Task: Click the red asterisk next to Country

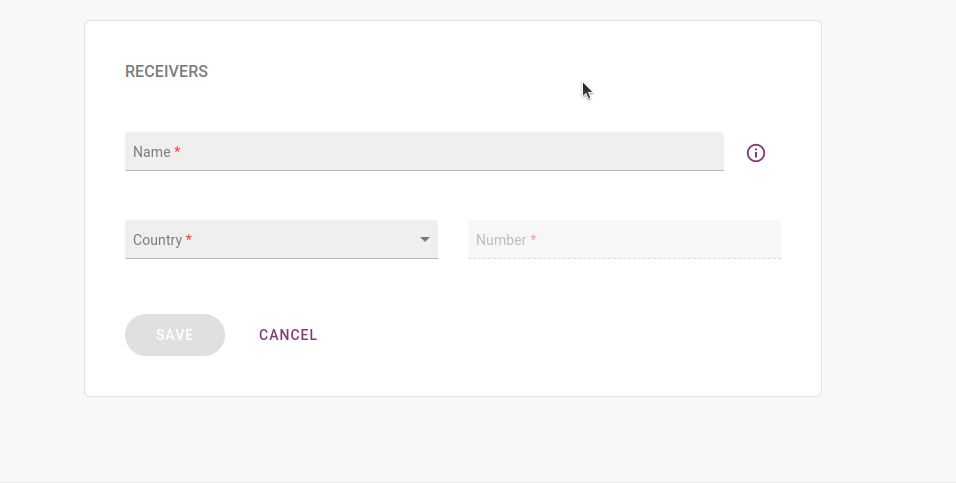Action: [x=189, y=240]
